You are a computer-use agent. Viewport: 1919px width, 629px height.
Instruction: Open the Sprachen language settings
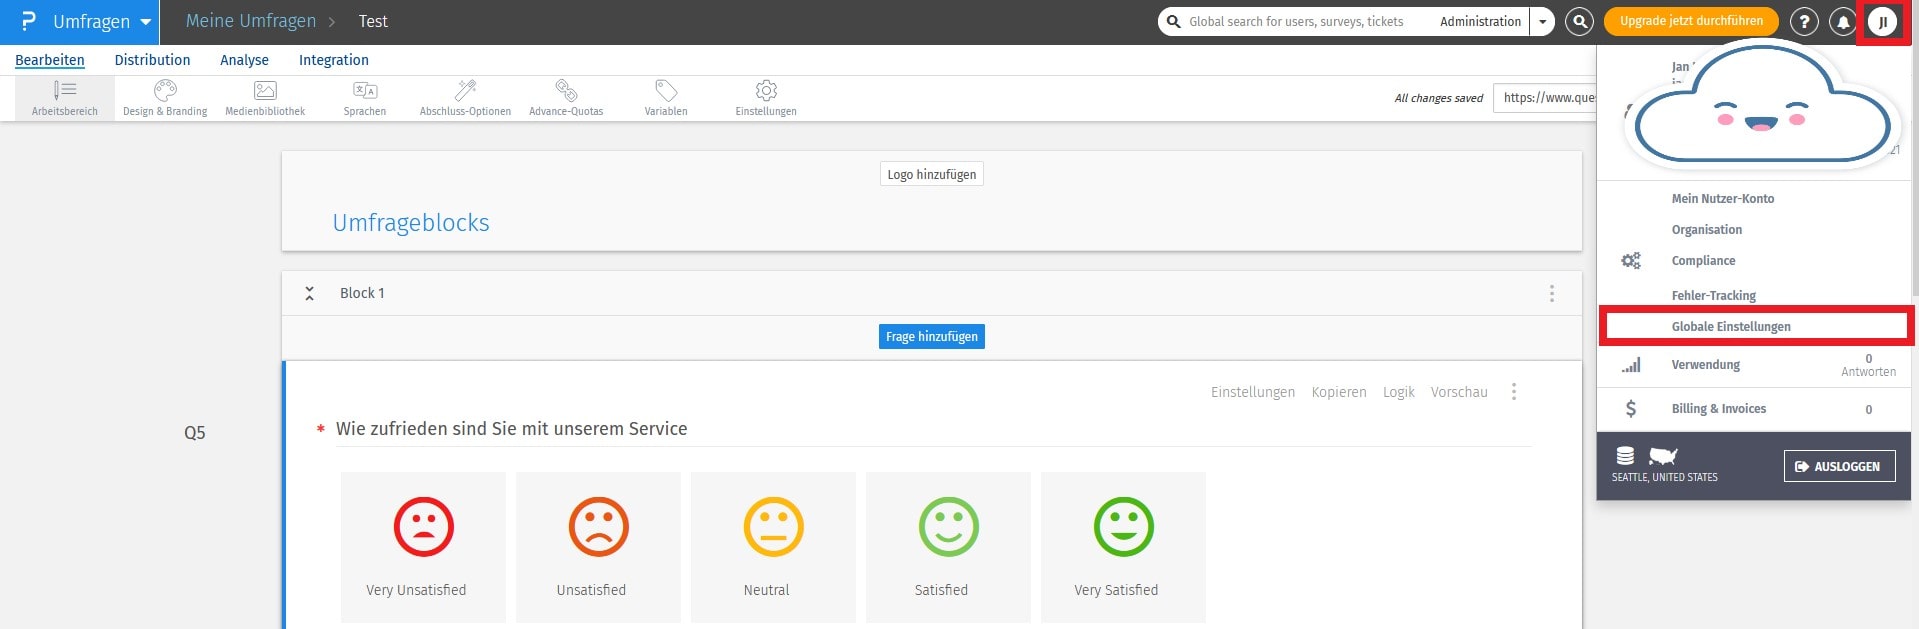[x=365, y=98]
